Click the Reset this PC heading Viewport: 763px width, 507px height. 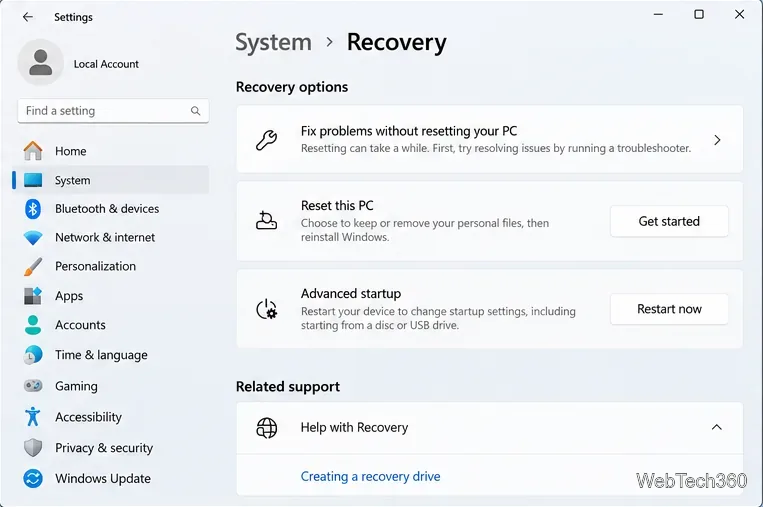click(337, 205)
